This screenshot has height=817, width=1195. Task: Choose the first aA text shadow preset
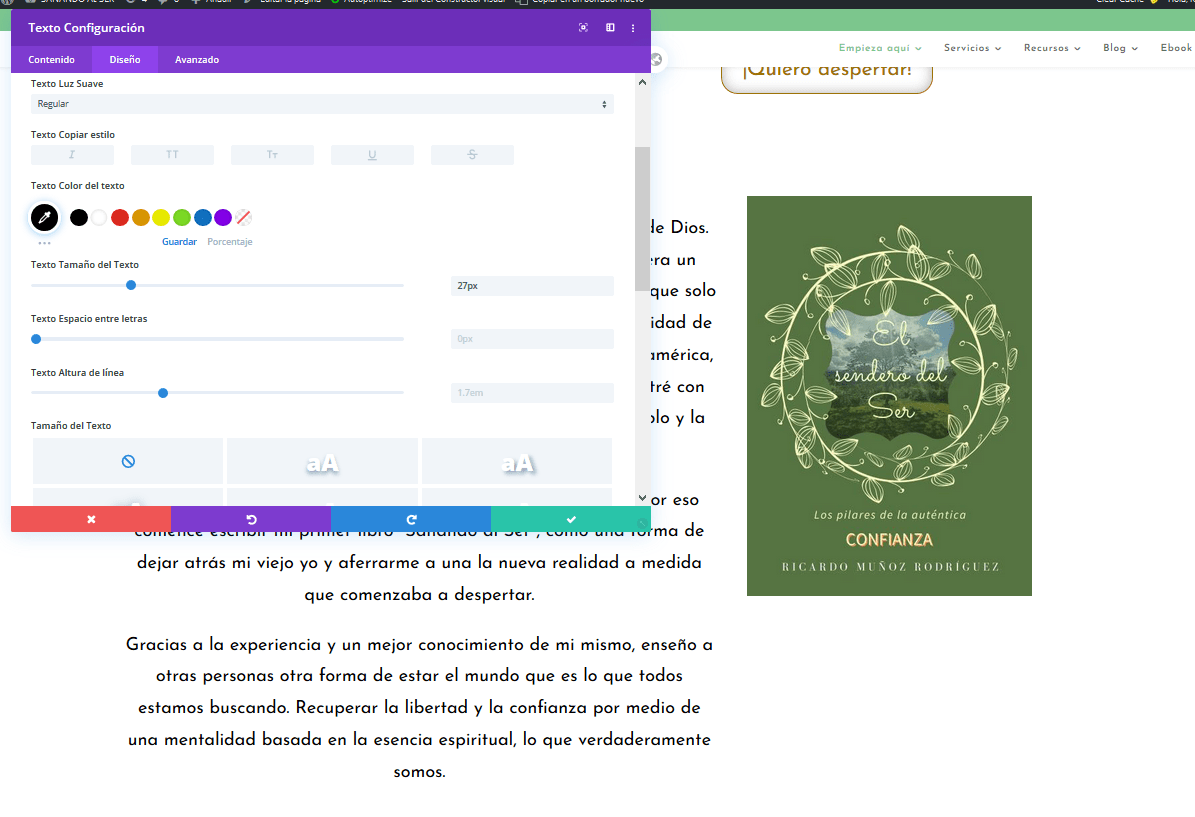[x=322, y=461]
